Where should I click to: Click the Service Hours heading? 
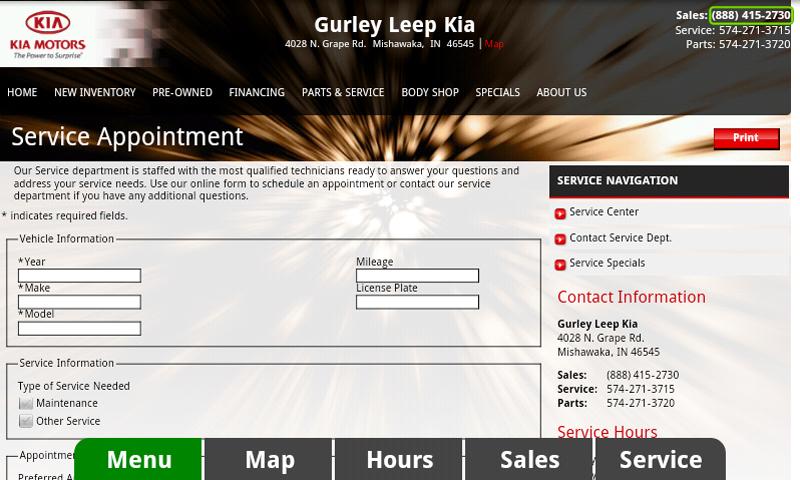607,432
